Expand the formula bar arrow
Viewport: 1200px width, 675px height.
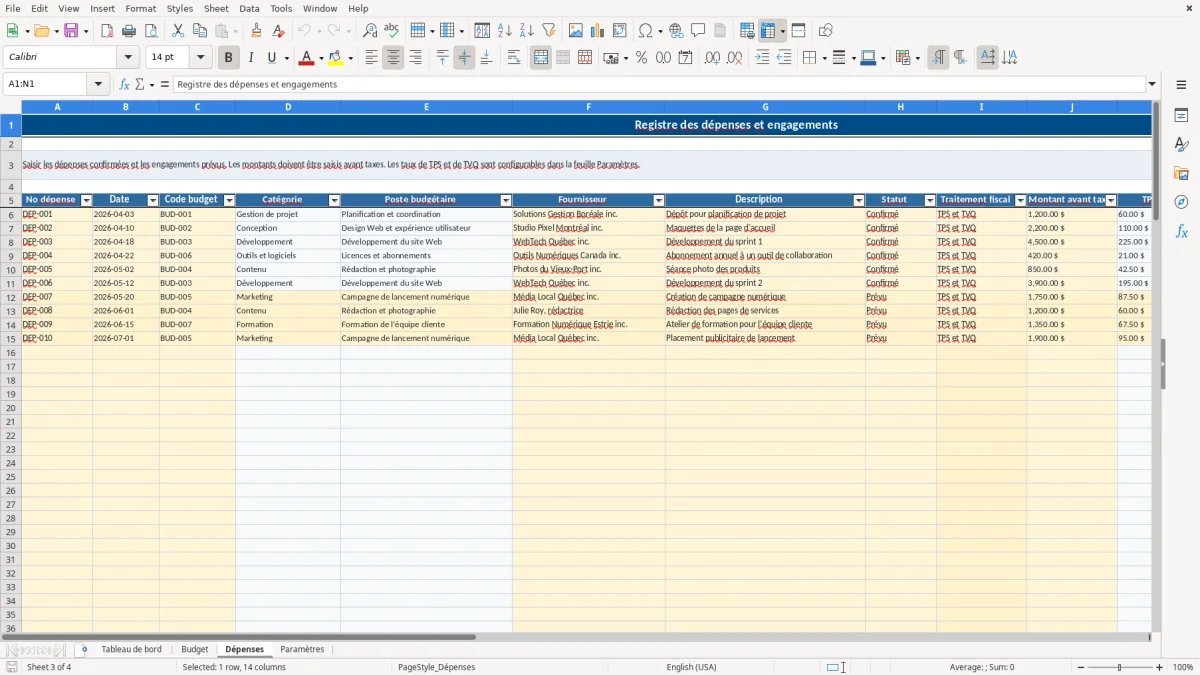[1152, 84]
